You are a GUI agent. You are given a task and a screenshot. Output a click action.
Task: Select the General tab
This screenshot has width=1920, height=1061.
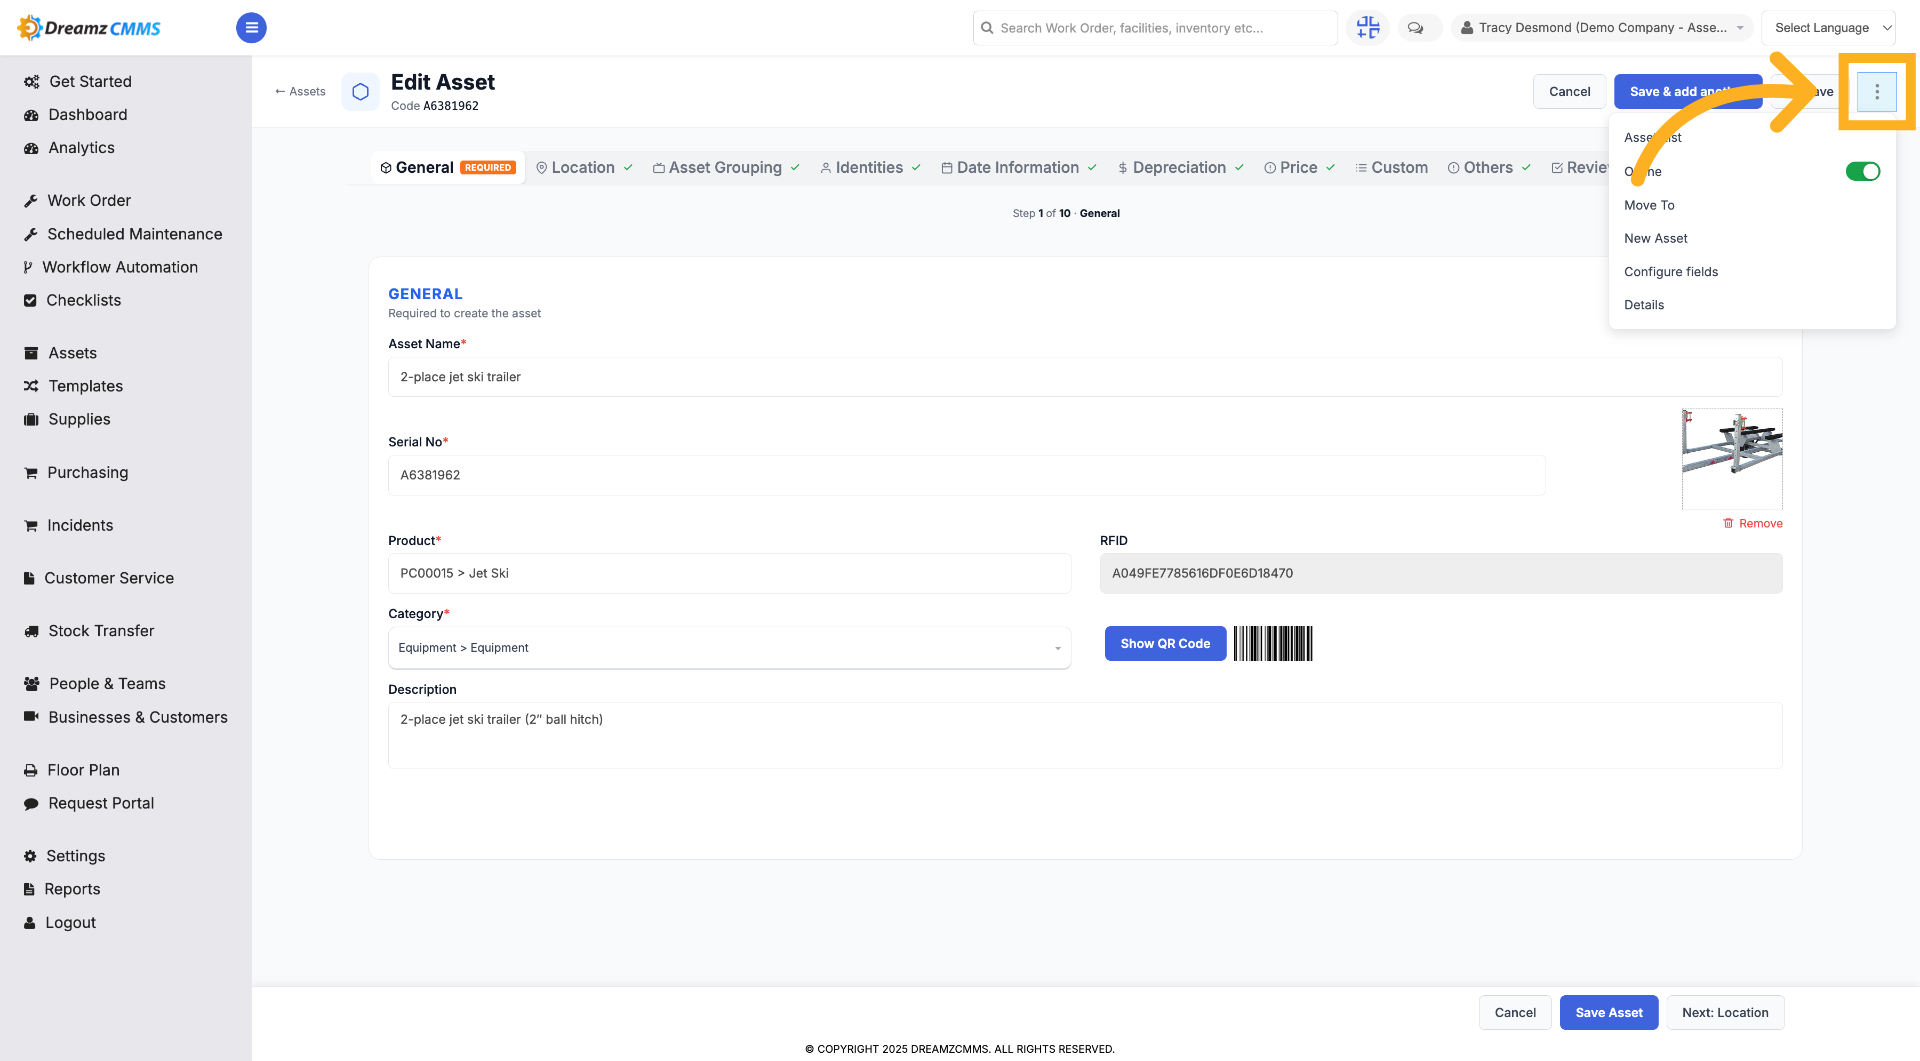448,168
